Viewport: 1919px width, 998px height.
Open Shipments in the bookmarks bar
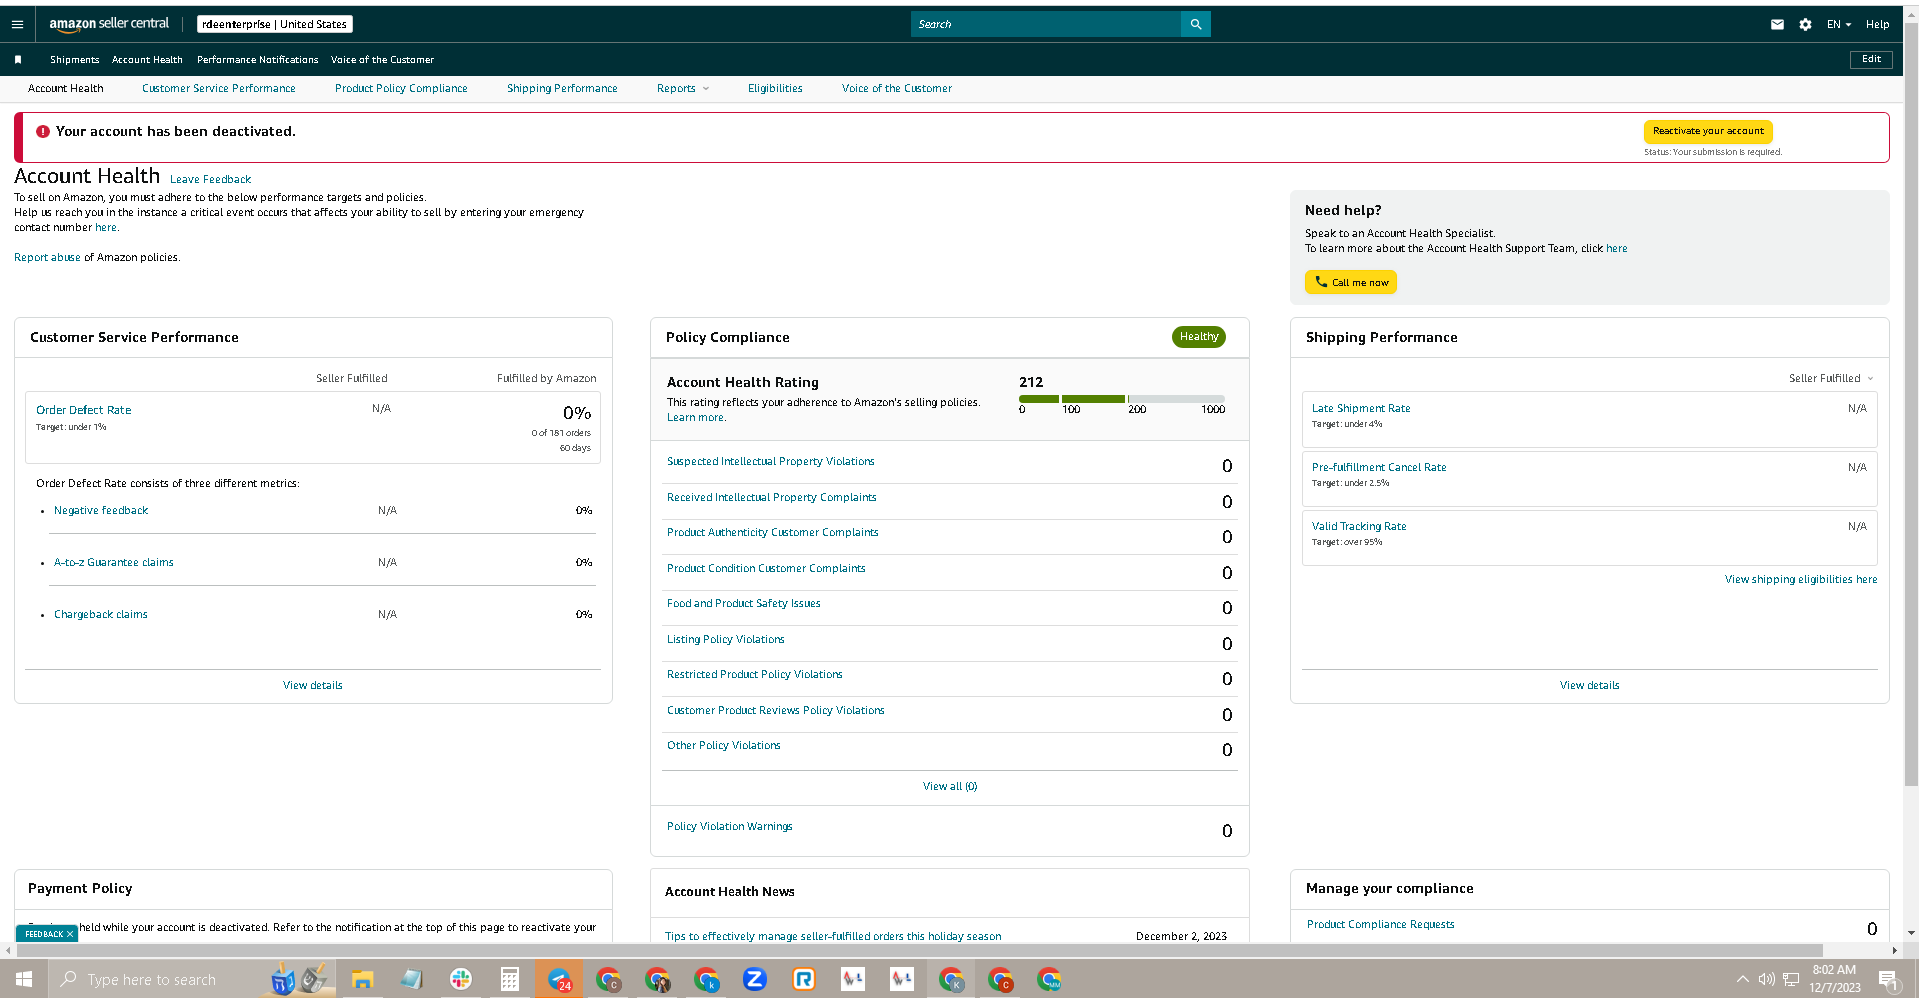click(x=75, y=60)
